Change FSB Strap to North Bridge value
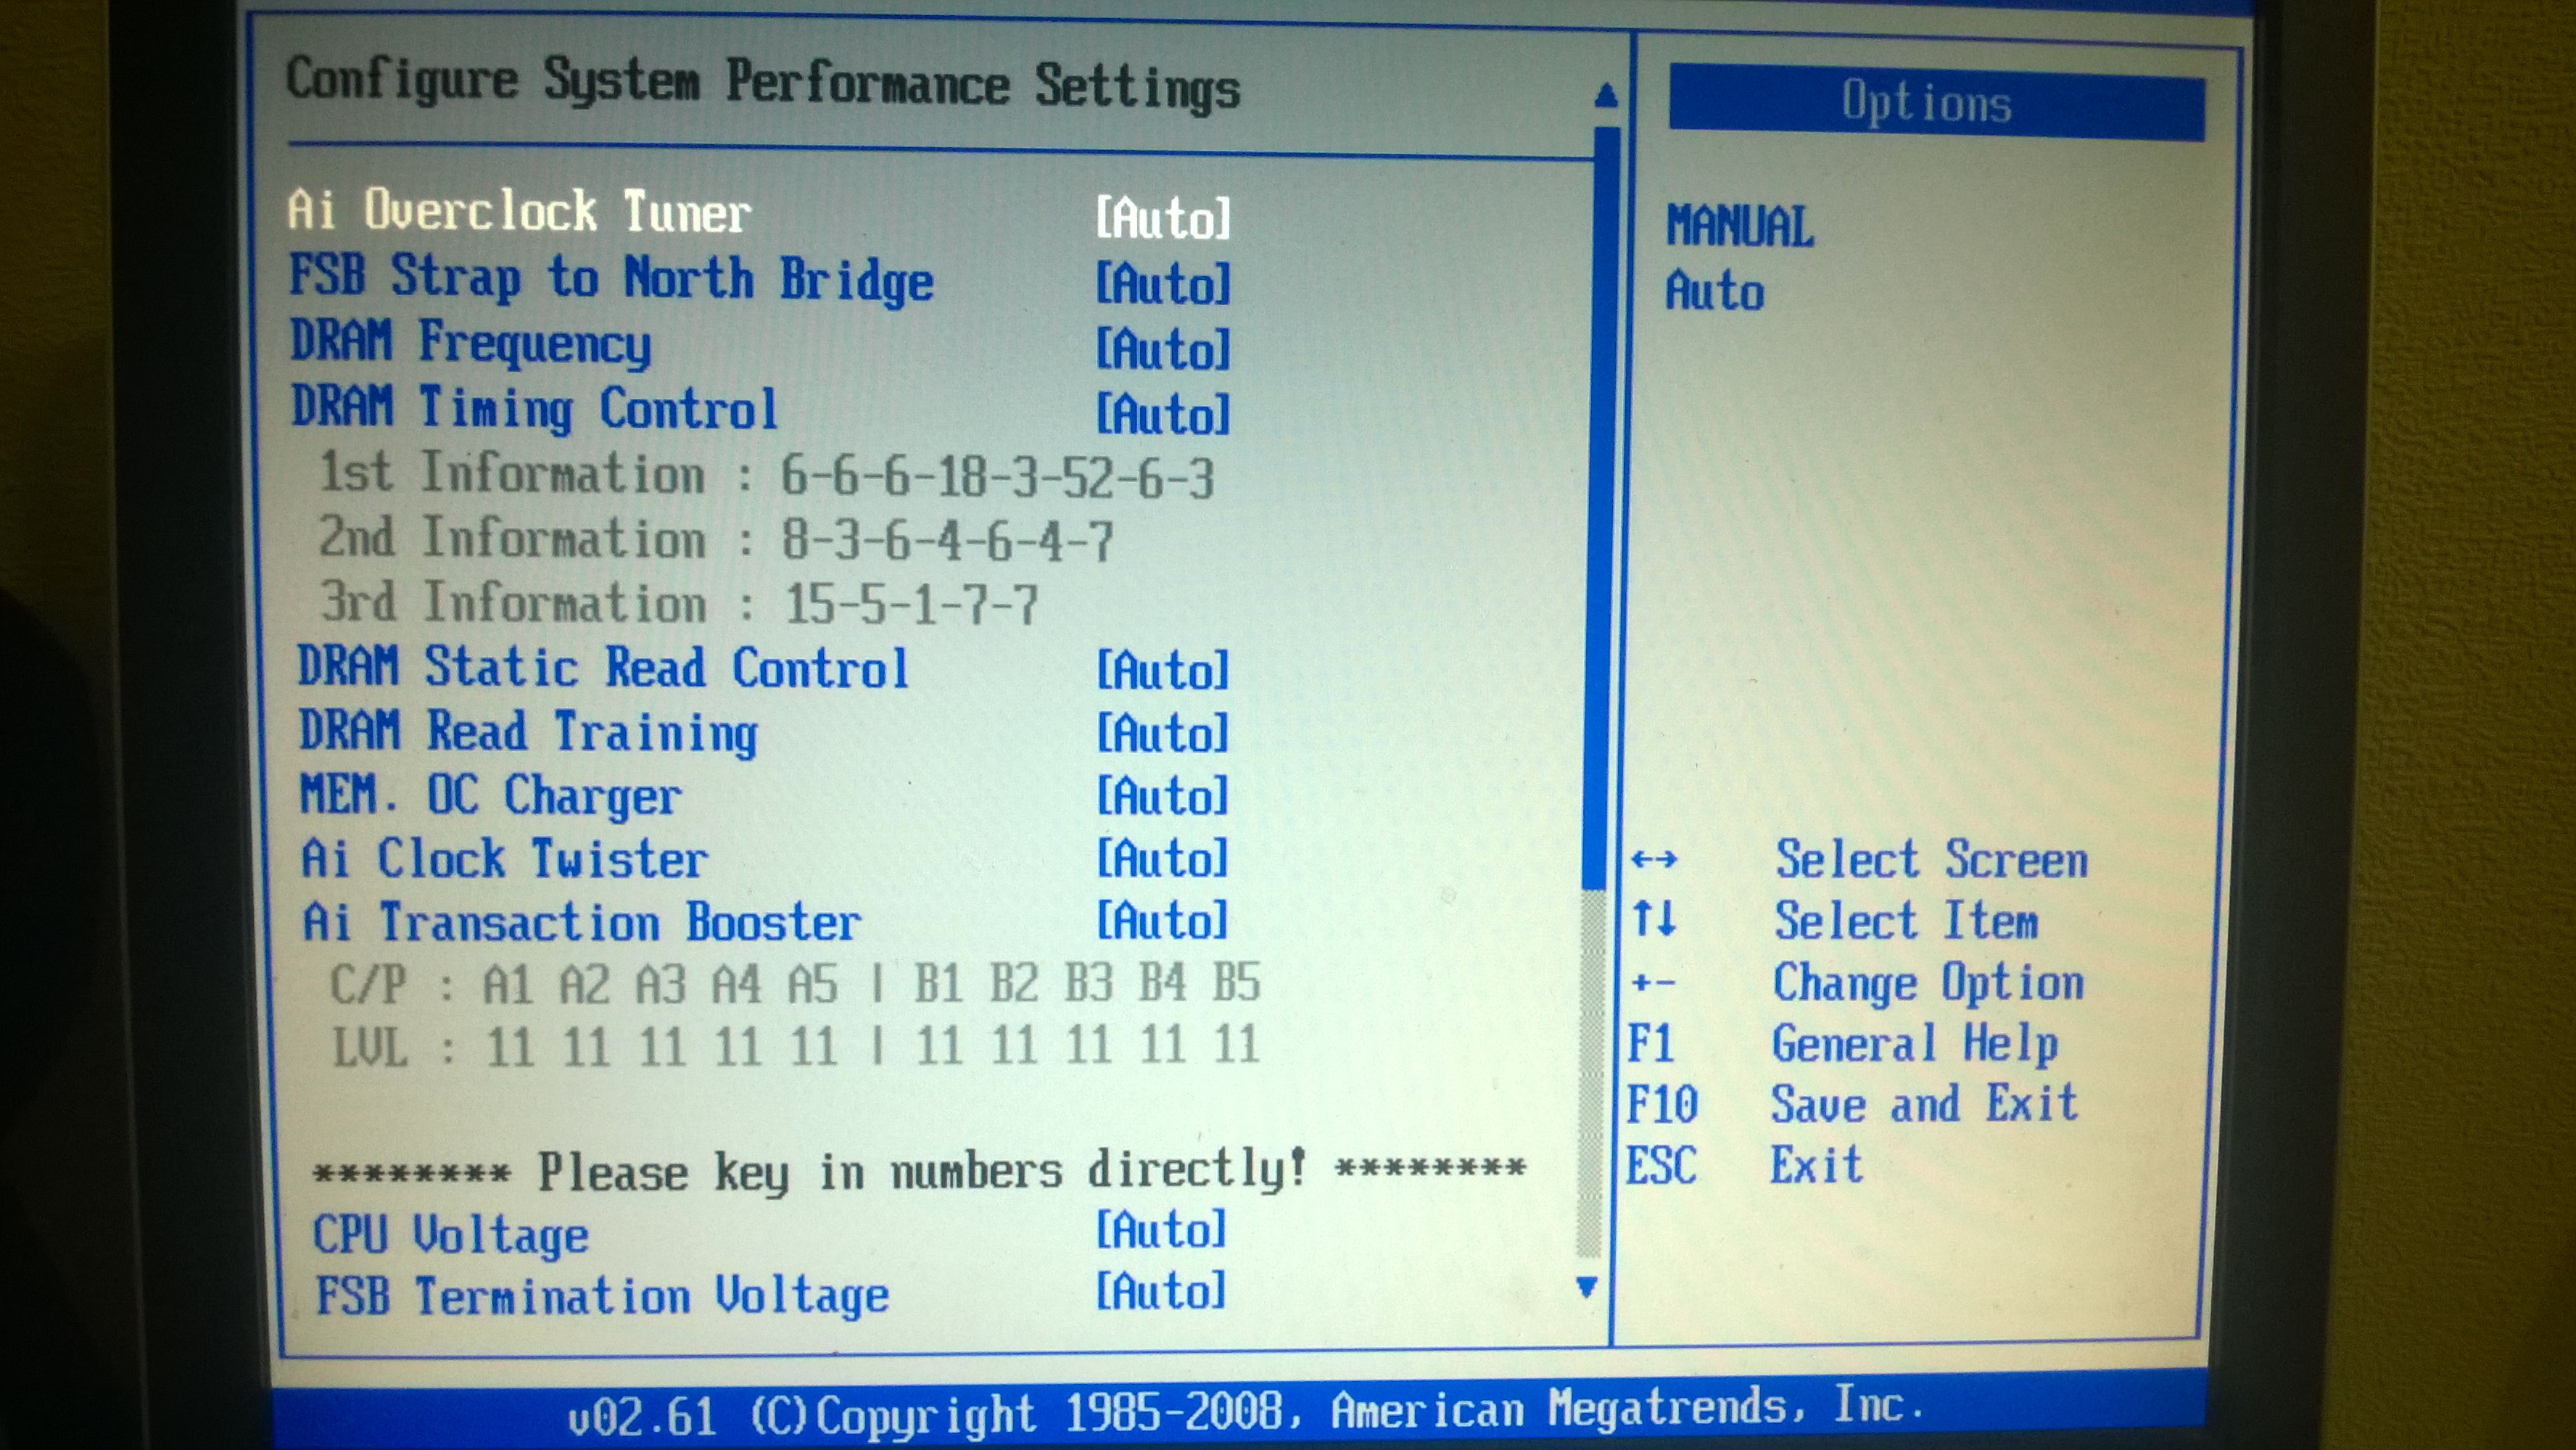 1162,284
